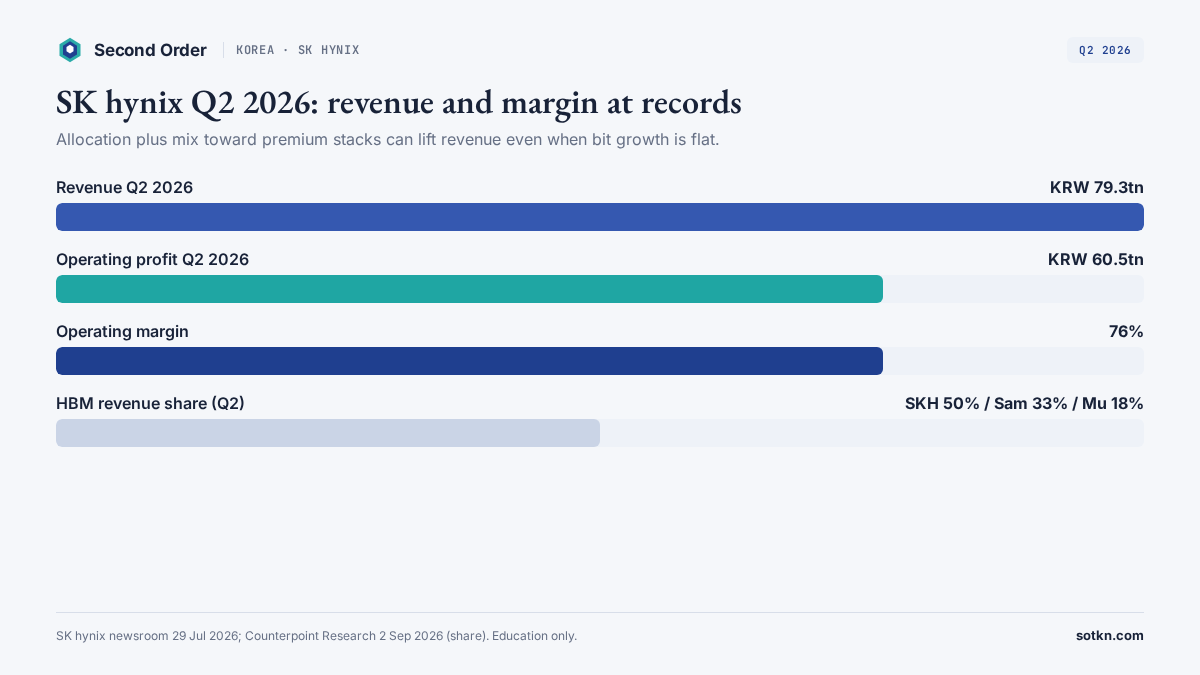
Task: Click the dark blue Operating margin bar
Action: pos(469,361)
